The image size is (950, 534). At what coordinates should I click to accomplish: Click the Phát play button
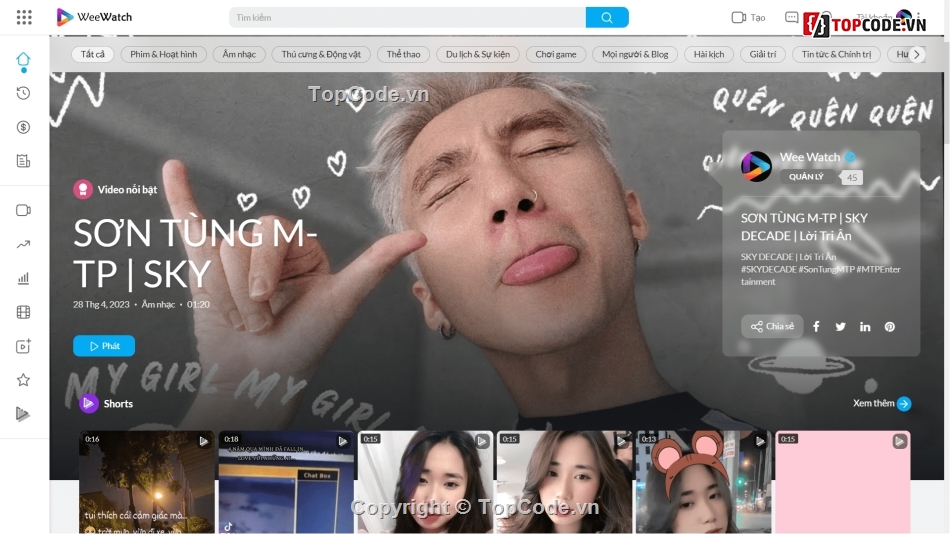click(x=104, y=346)
